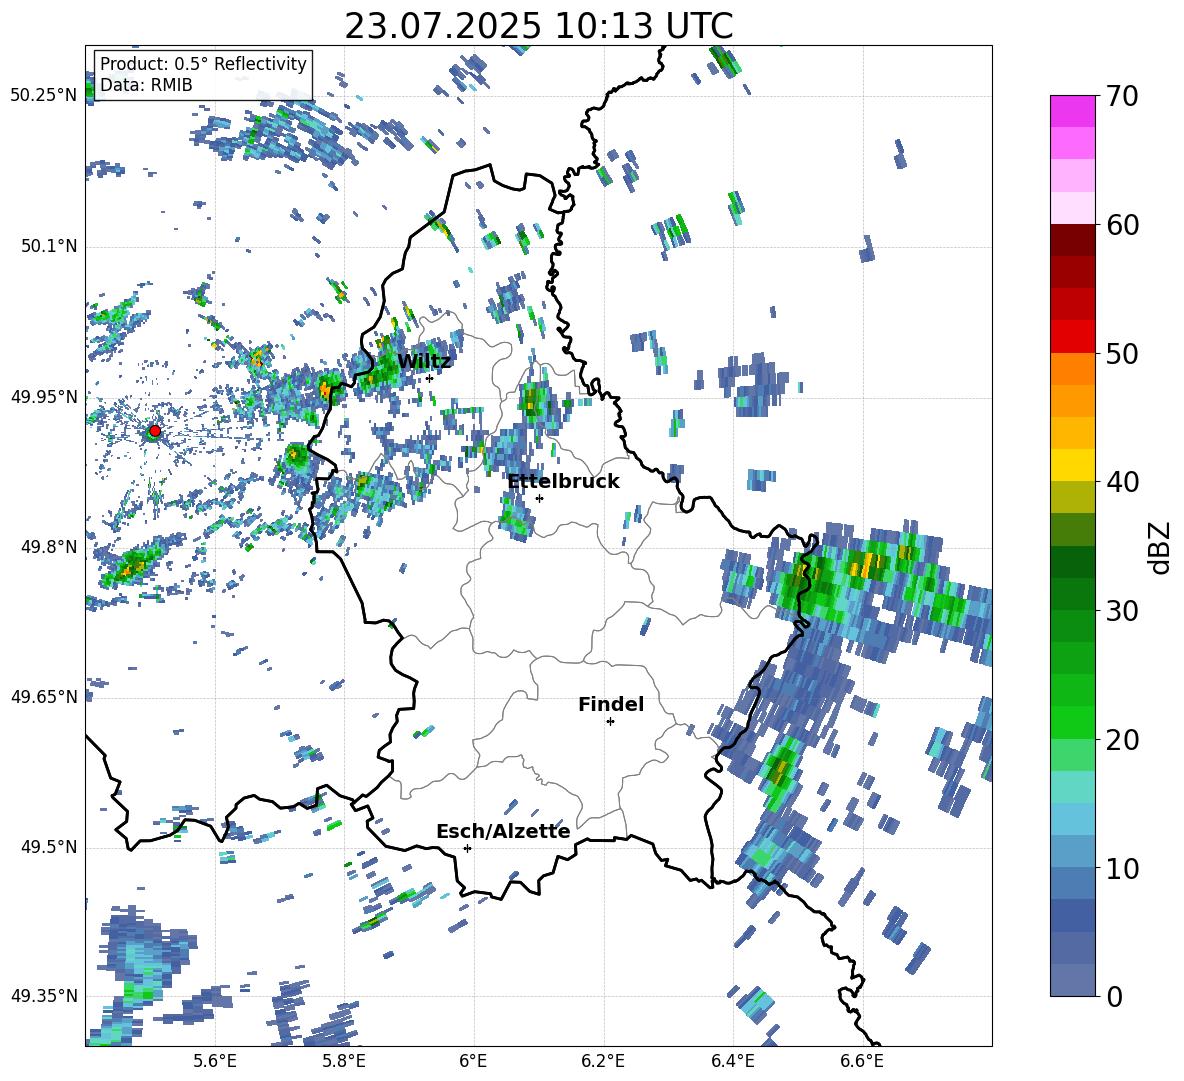Image resolution: width=1184 pixels, height=1081 pixels.
Task: Click the 50.1°N latitude label
Action: 48,247
